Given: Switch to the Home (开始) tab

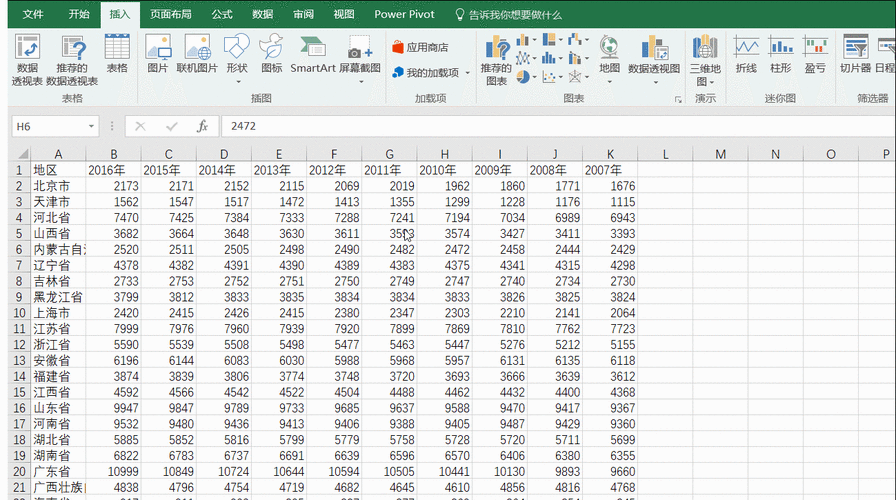Looking at the screenshot, I should pos(79,14).
